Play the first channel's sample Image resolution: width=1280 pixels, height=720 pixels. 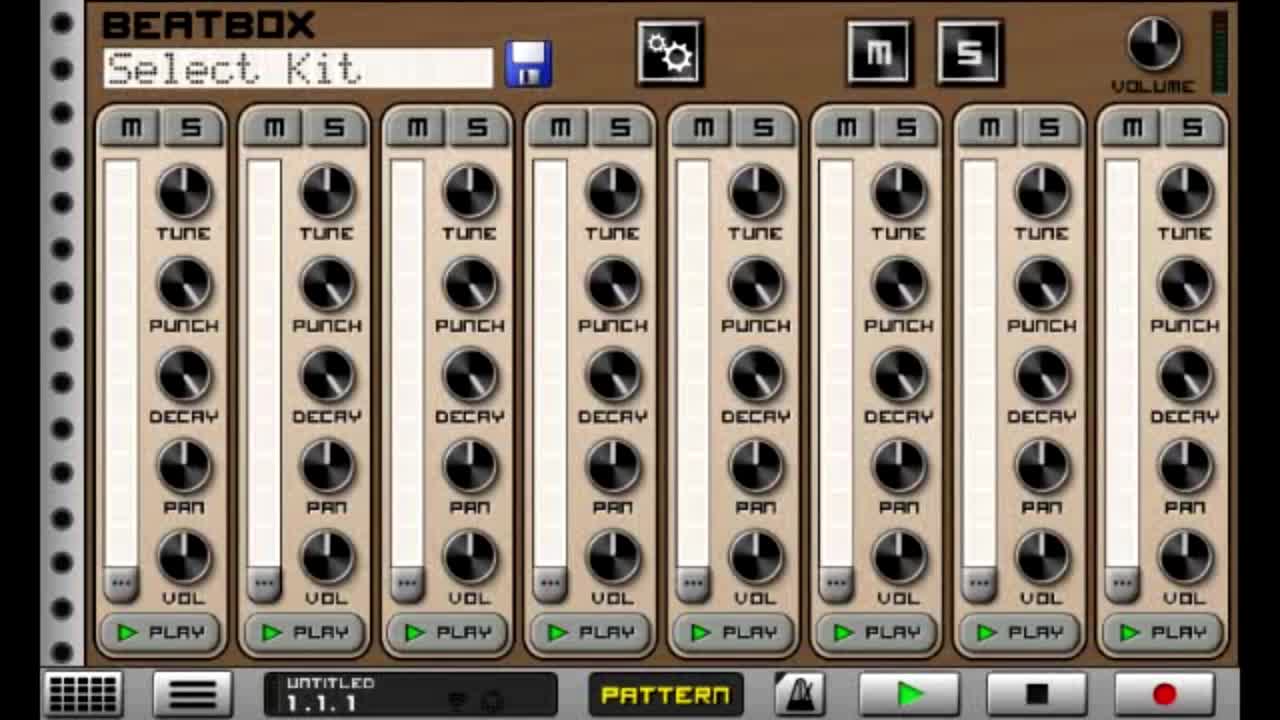162,633
